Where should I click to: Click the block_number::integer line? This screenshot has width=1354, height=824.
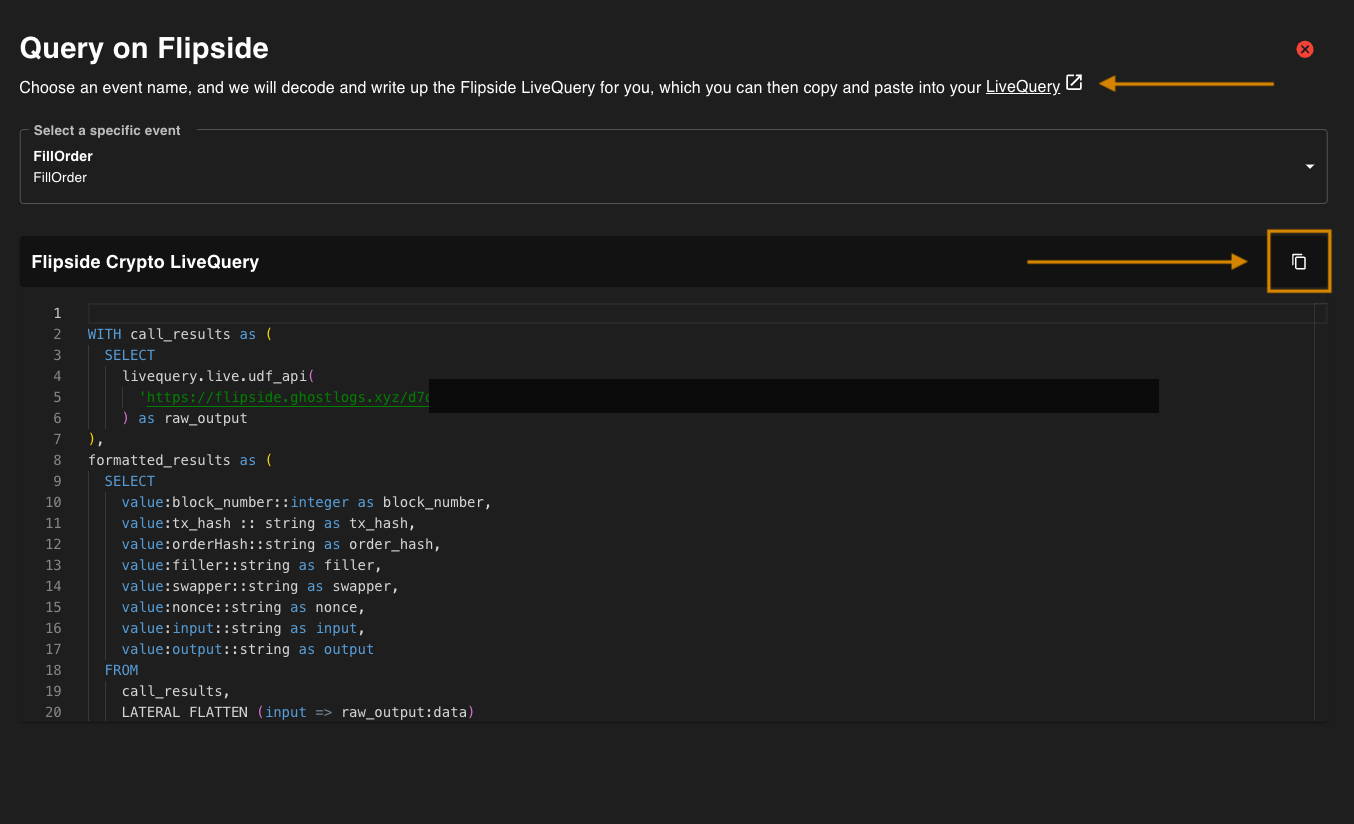[x=306, y=502]
